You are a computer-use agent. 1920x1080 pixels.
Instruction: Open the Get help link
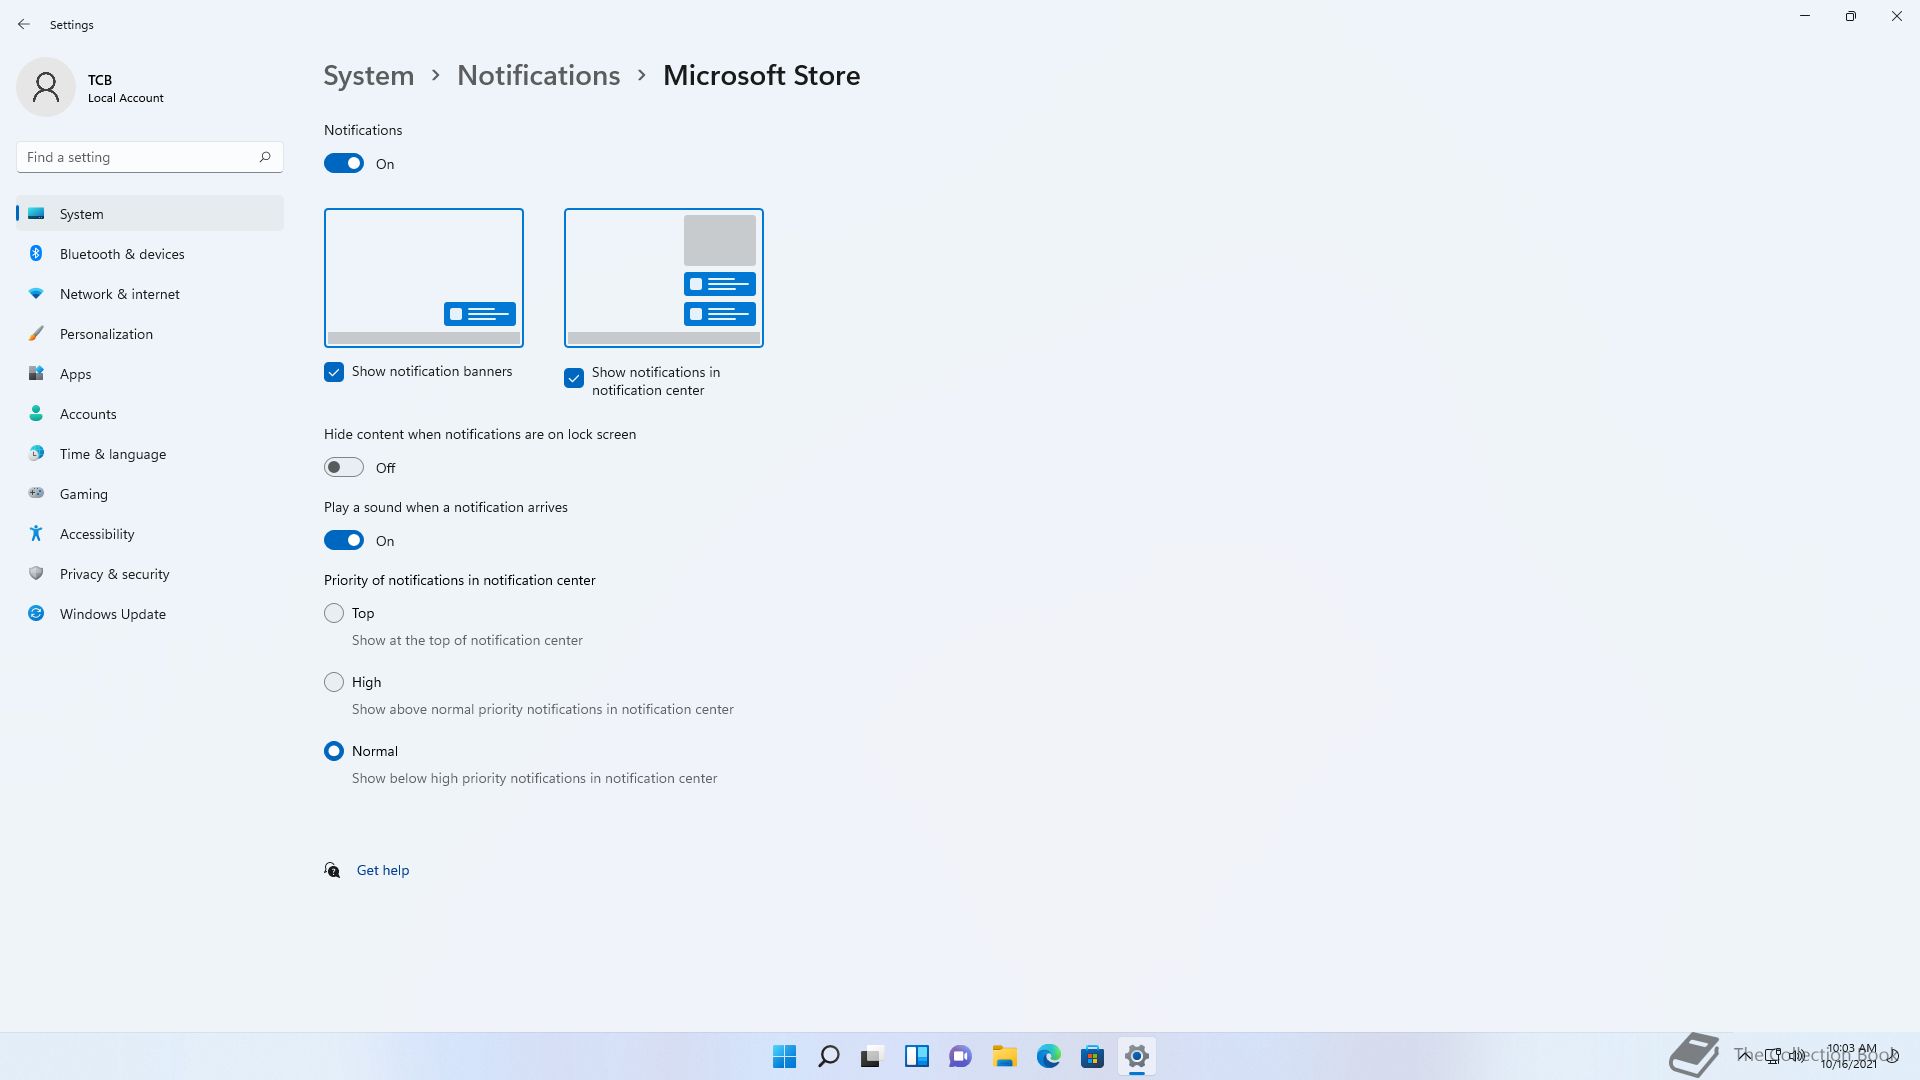[383, 870]
